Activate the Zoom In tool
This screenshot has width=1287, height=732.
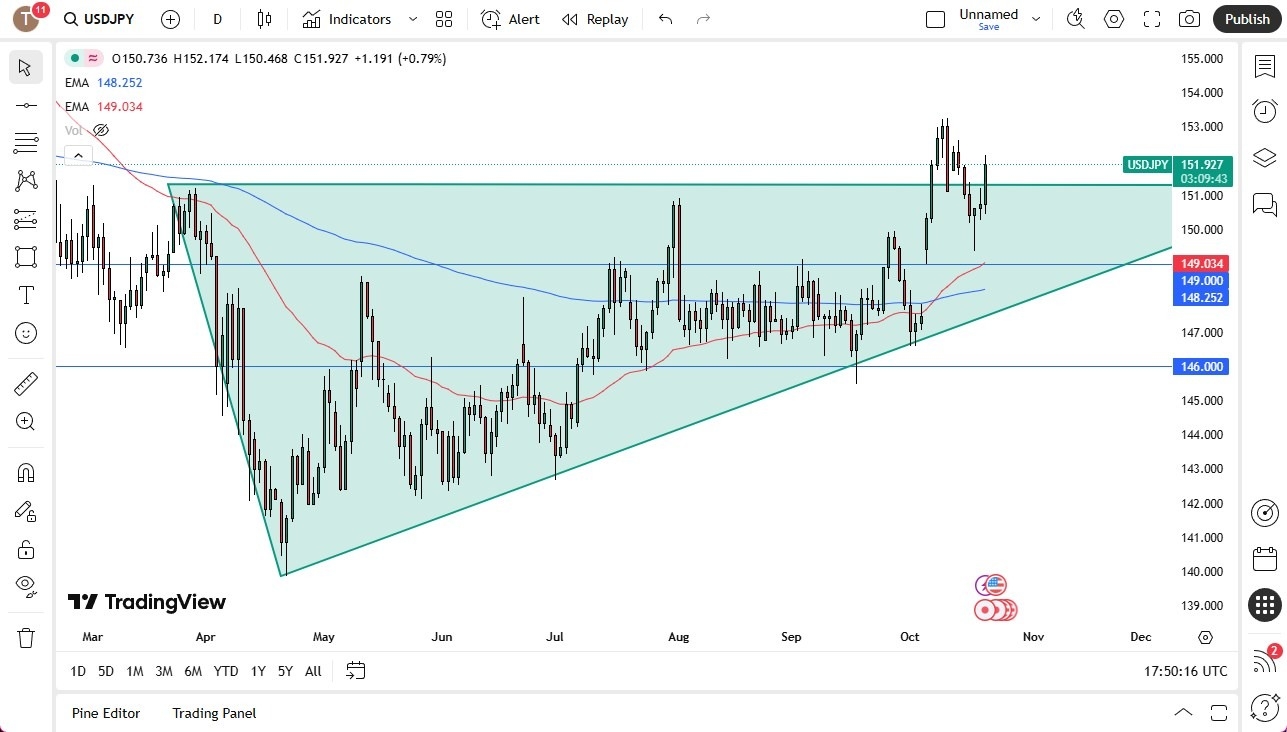25,421
